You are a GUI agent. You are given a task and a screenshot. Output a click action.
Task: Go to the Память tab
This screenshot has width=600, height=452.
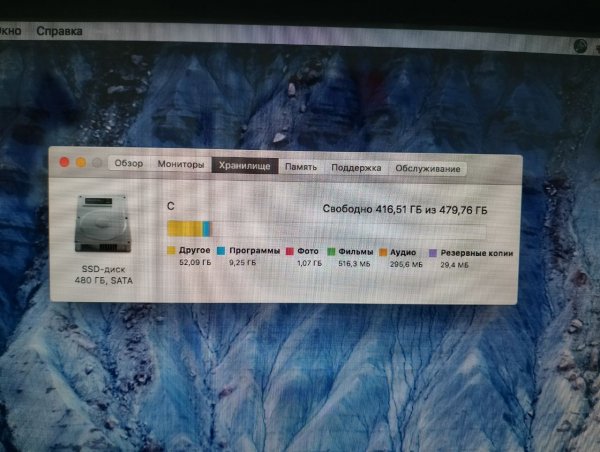click(301, 167)
